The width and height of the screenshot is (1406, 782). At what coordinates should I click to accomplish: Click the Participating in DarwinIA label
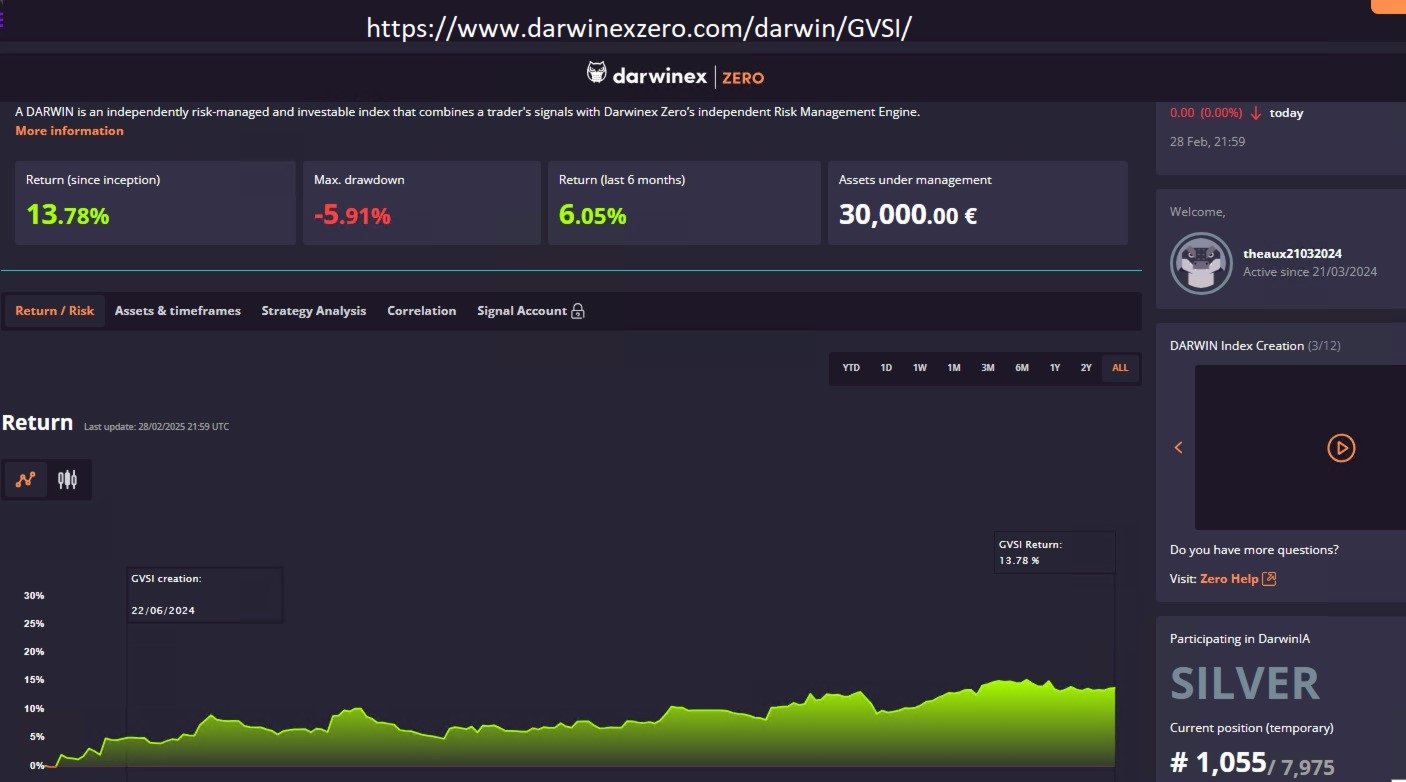[x=1240, y=637]
